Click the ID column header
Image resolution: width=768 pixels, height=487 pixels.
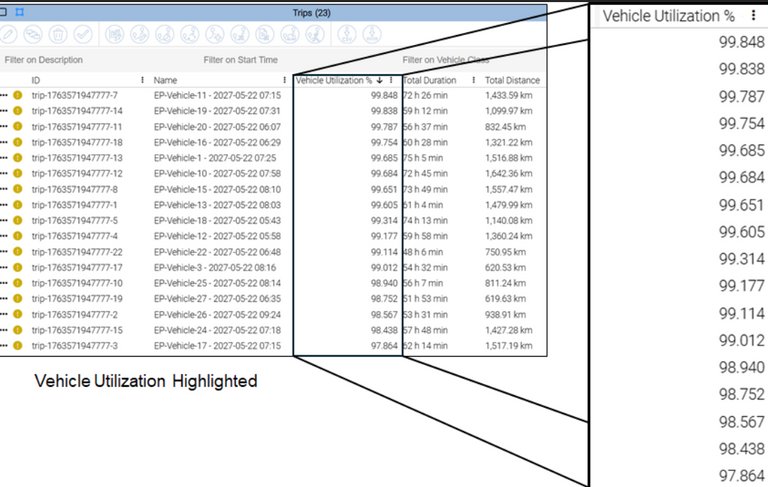tap(36, 80)
